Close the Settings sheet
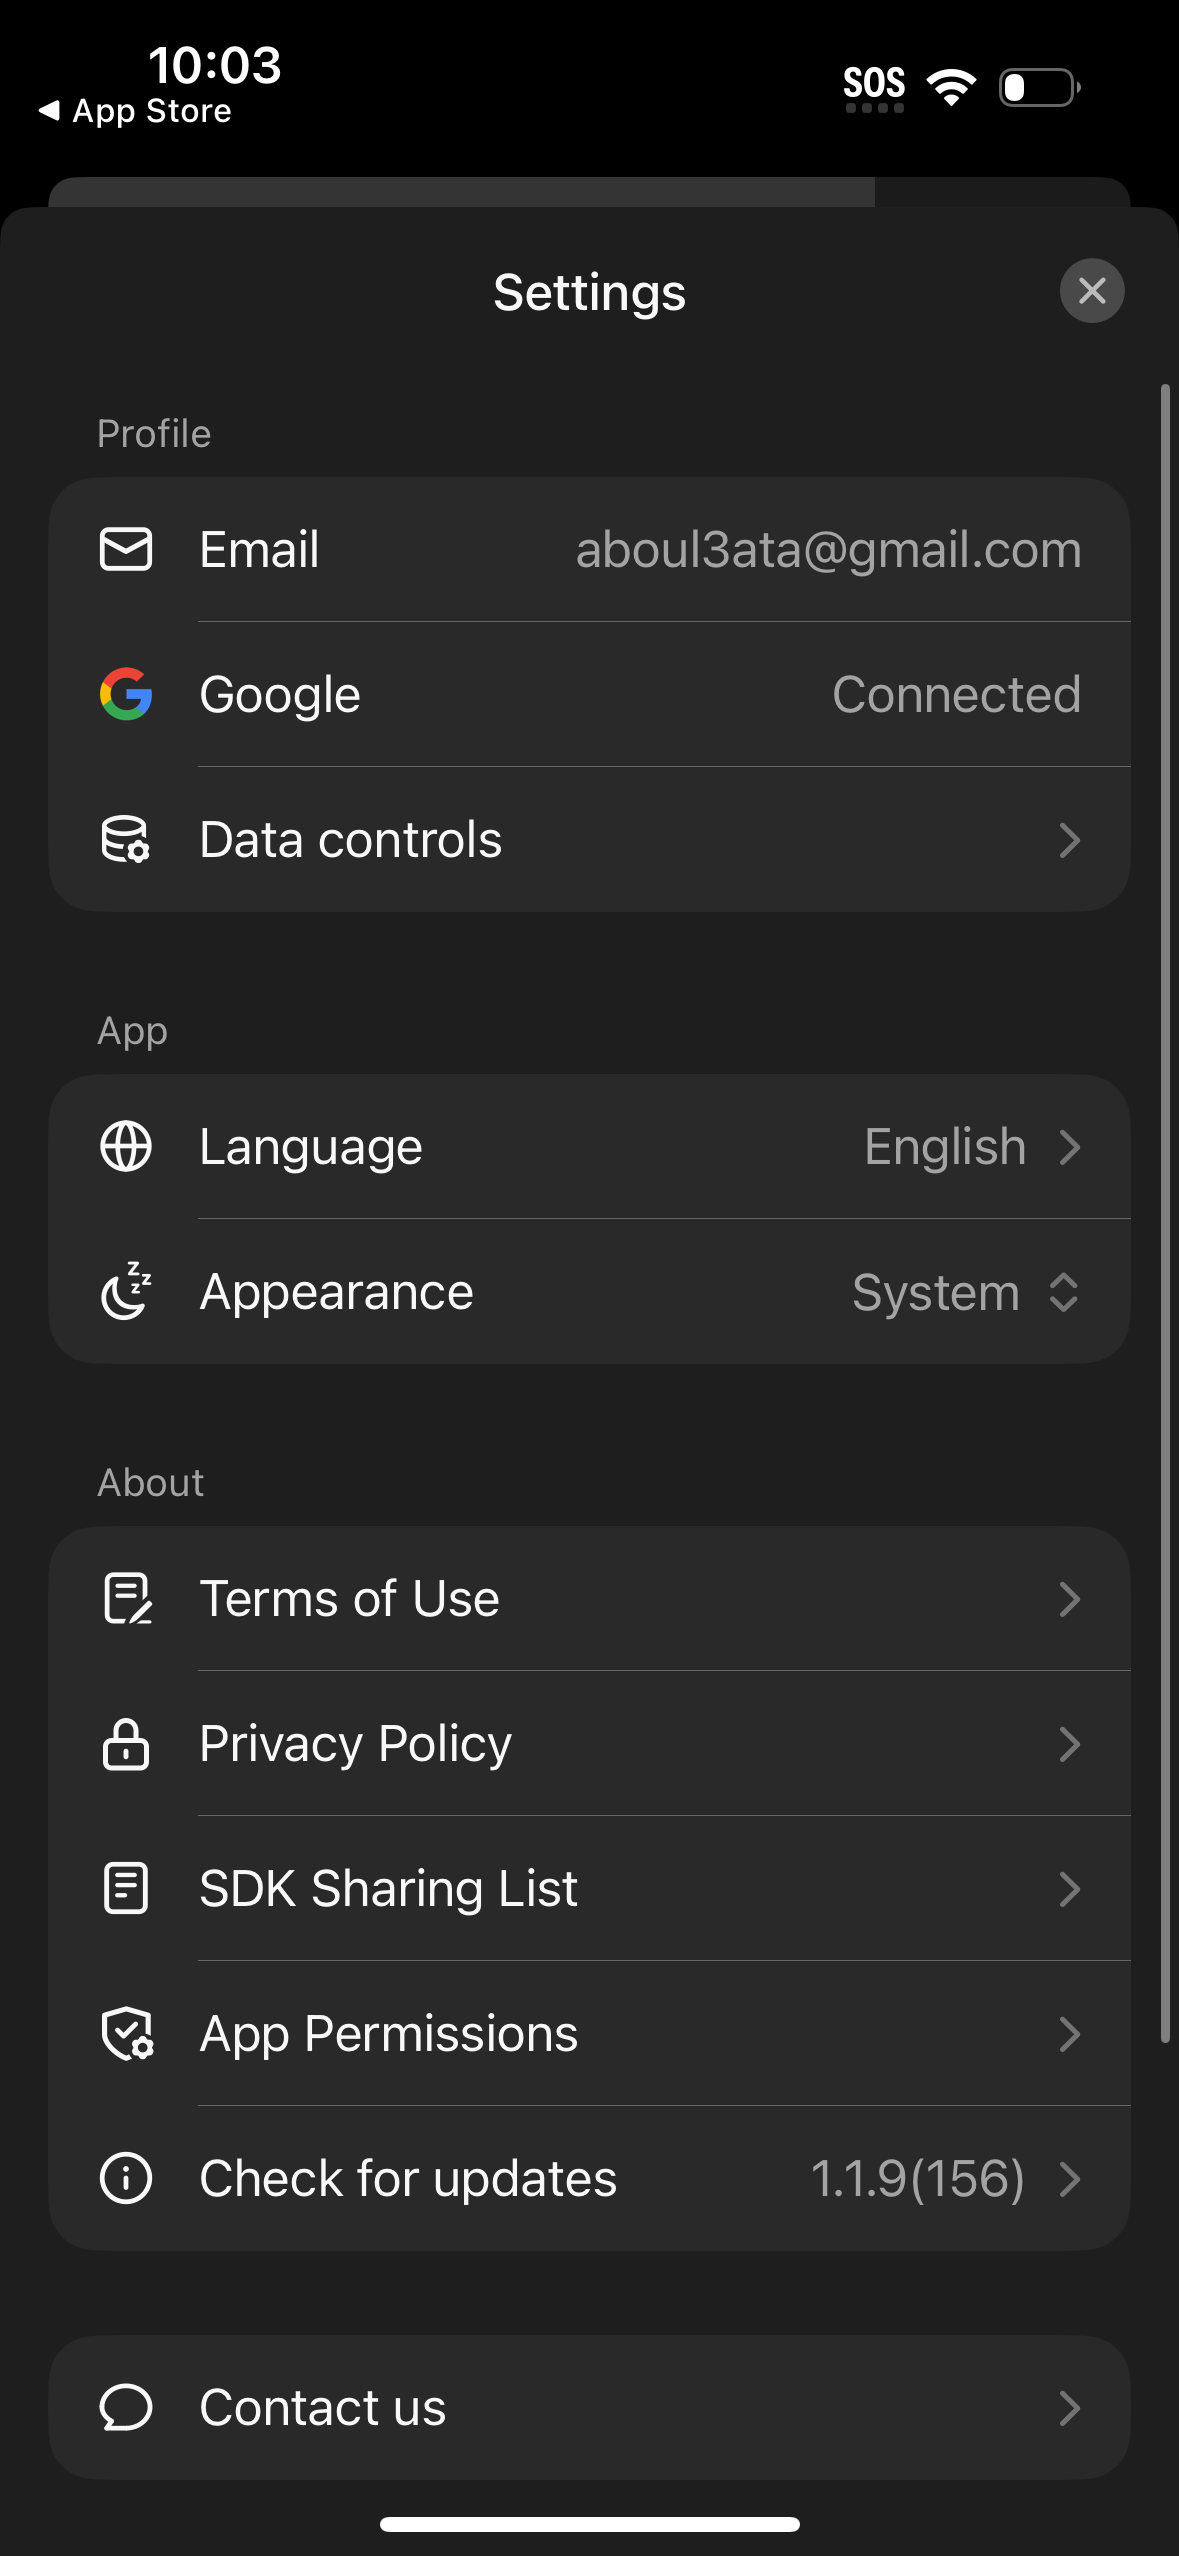 (x=1092, y=291)
